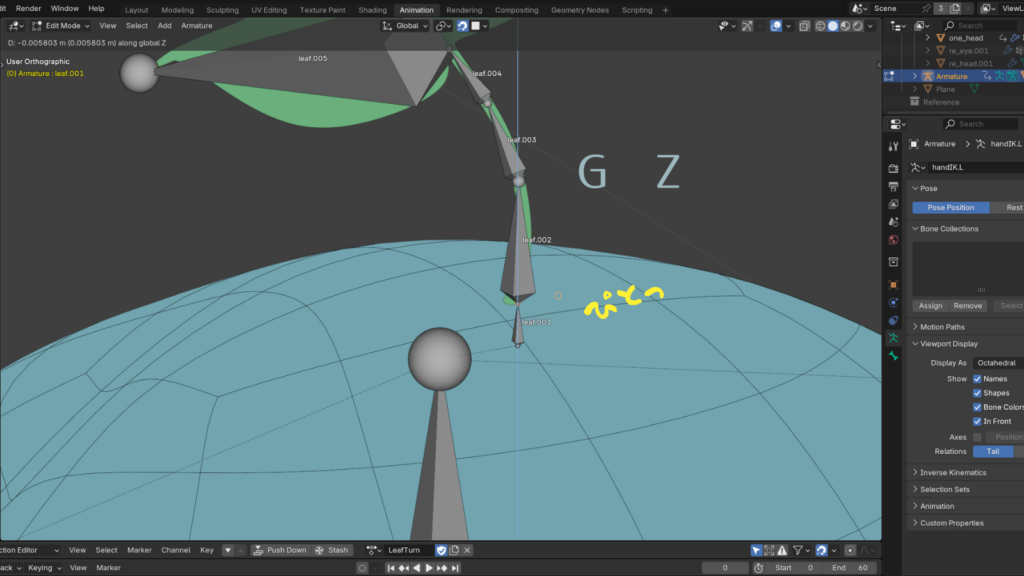
Task: Remove bones from collection
Action: [967, 306]
